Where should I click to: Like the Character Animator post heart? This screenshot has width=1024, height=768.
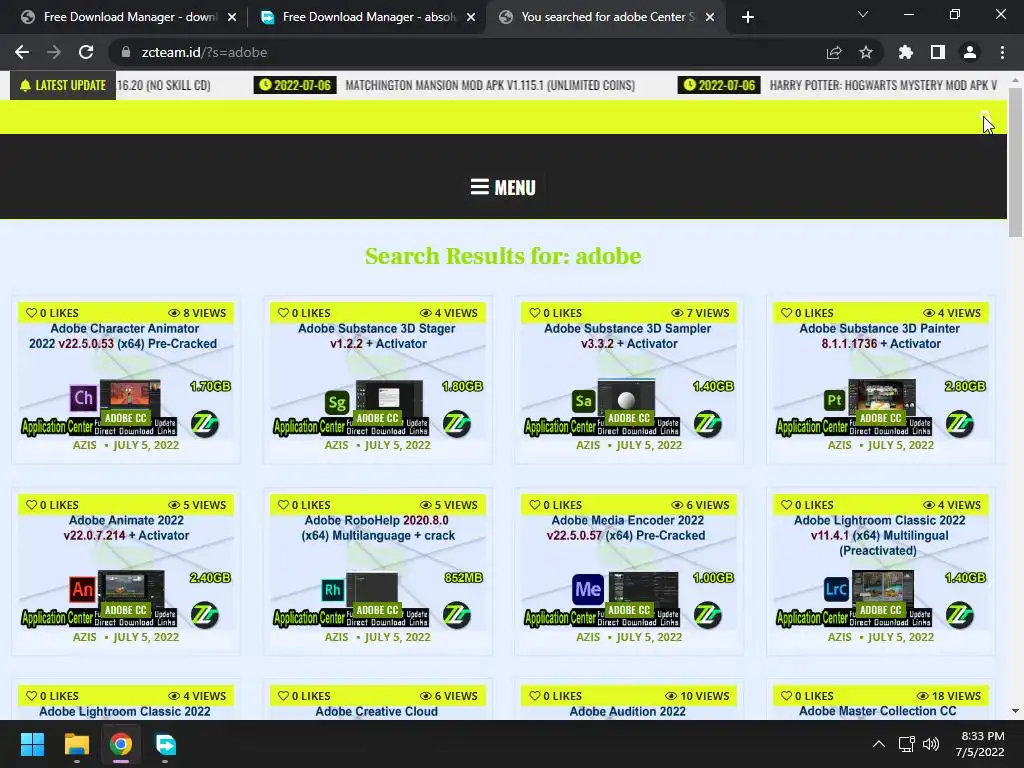tap(31, 313)
